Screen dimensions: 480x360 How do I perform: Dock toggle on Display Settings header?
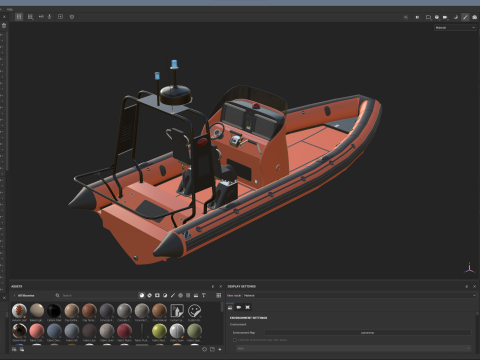click(467, 286)
